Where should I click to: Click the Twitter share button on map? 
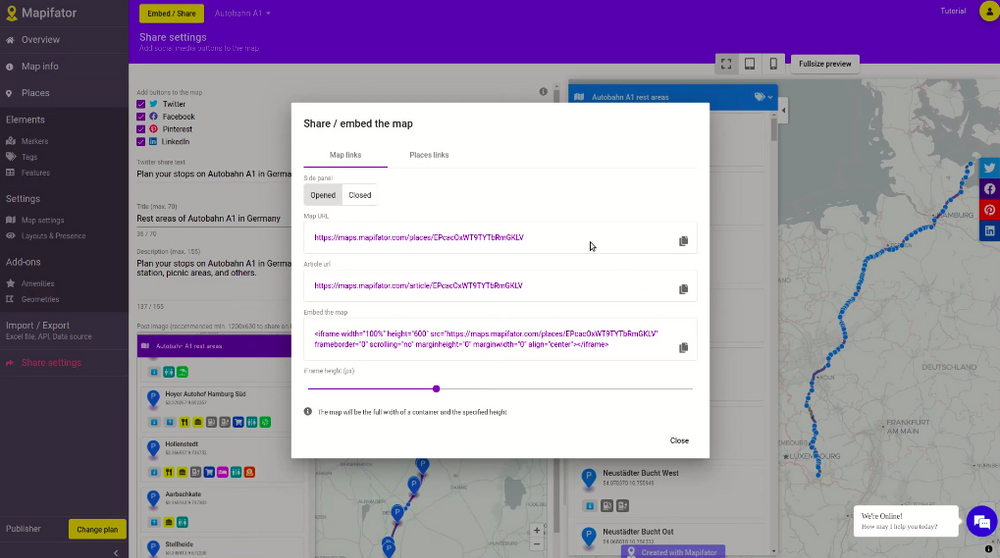coord(989,168)
